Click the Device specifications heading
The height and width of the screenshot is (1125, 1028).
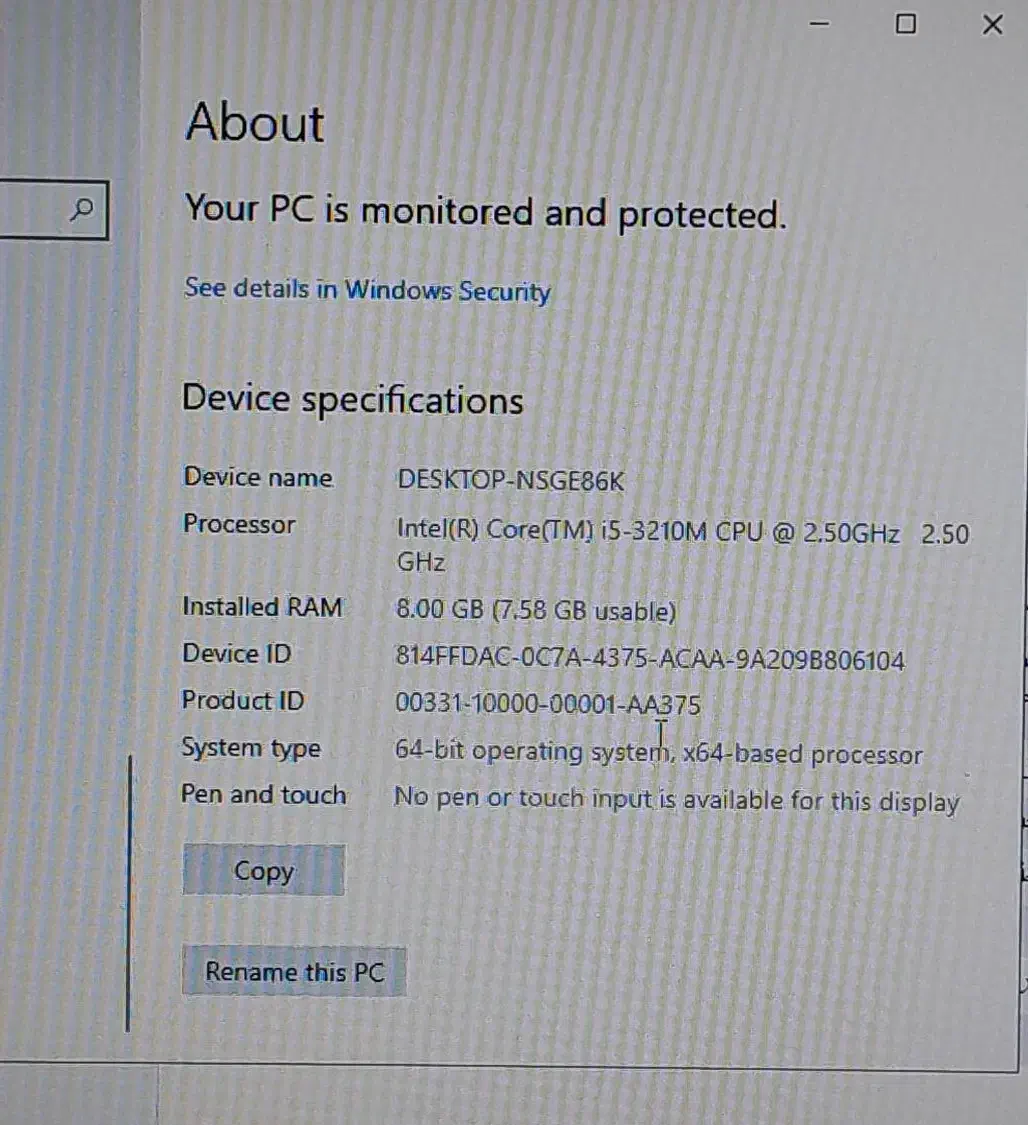[x=353, y=400]
